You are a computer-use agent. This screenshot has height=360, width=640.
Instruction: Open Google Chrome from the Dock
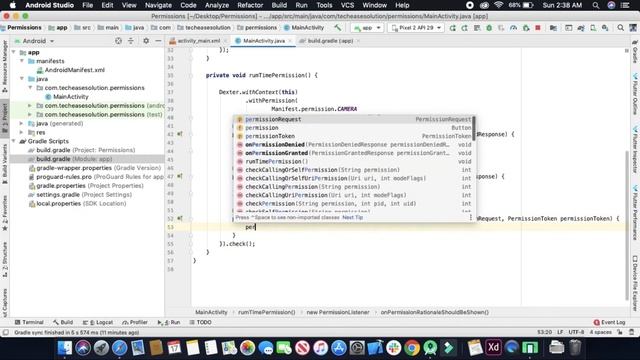tap(412, 348)
